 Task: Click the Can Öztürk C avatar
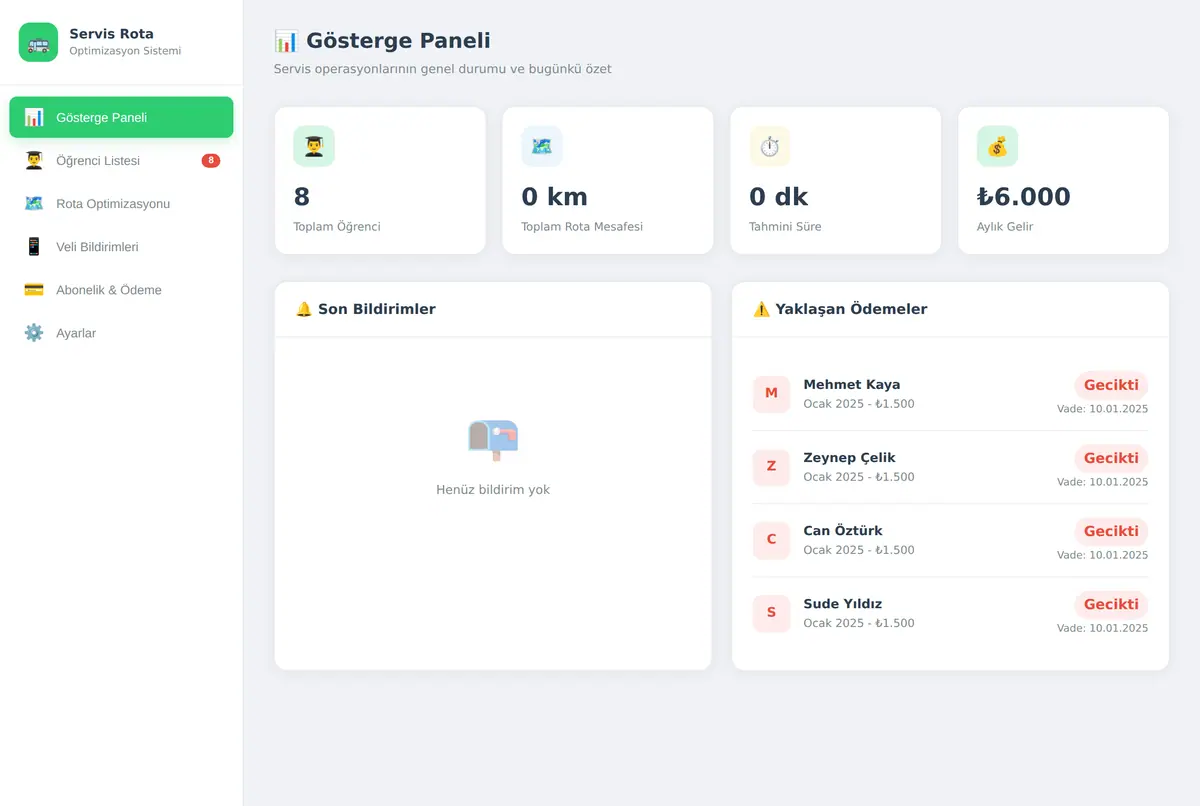(771, 539)
